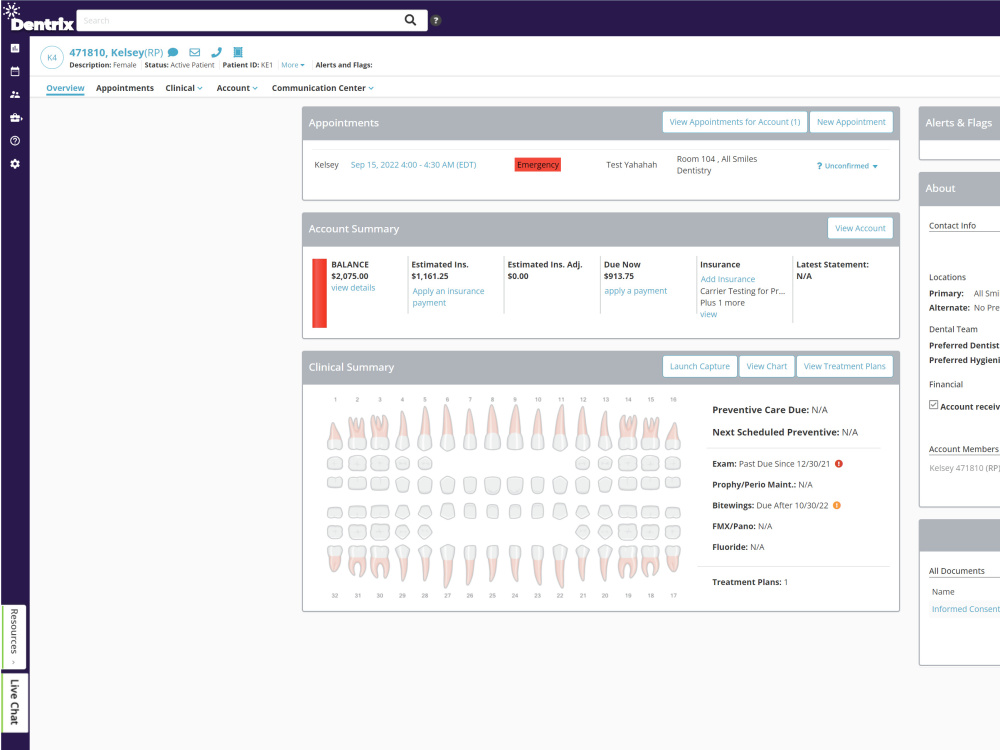This screenshot has height=750, width=1000.
Task: Click the apply a payment link
Action: (x=635, y=291)
